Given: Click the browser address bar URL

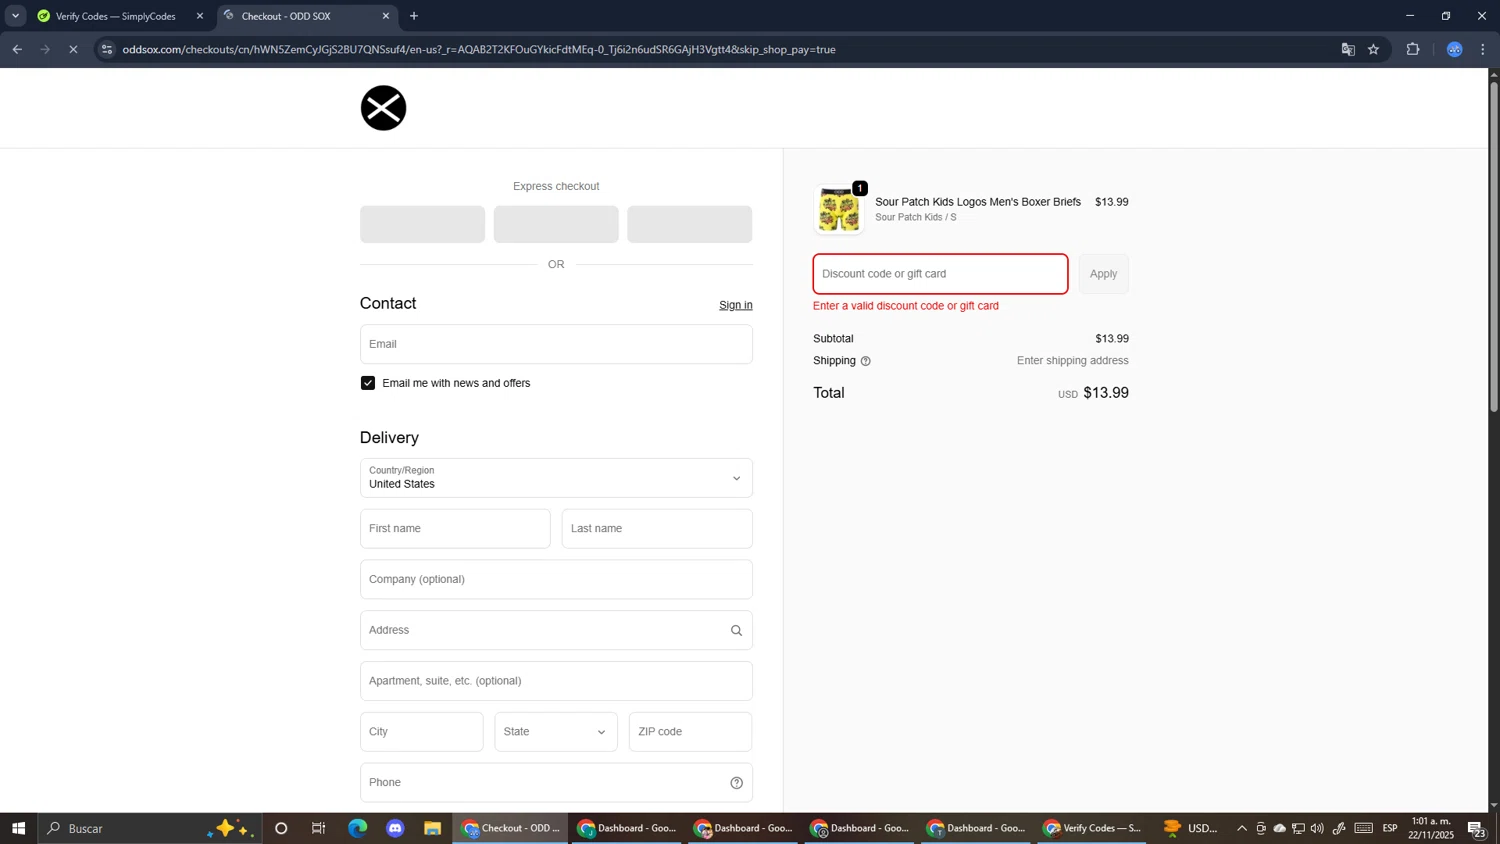Looking at the screenshot, I should click(479, 49).
